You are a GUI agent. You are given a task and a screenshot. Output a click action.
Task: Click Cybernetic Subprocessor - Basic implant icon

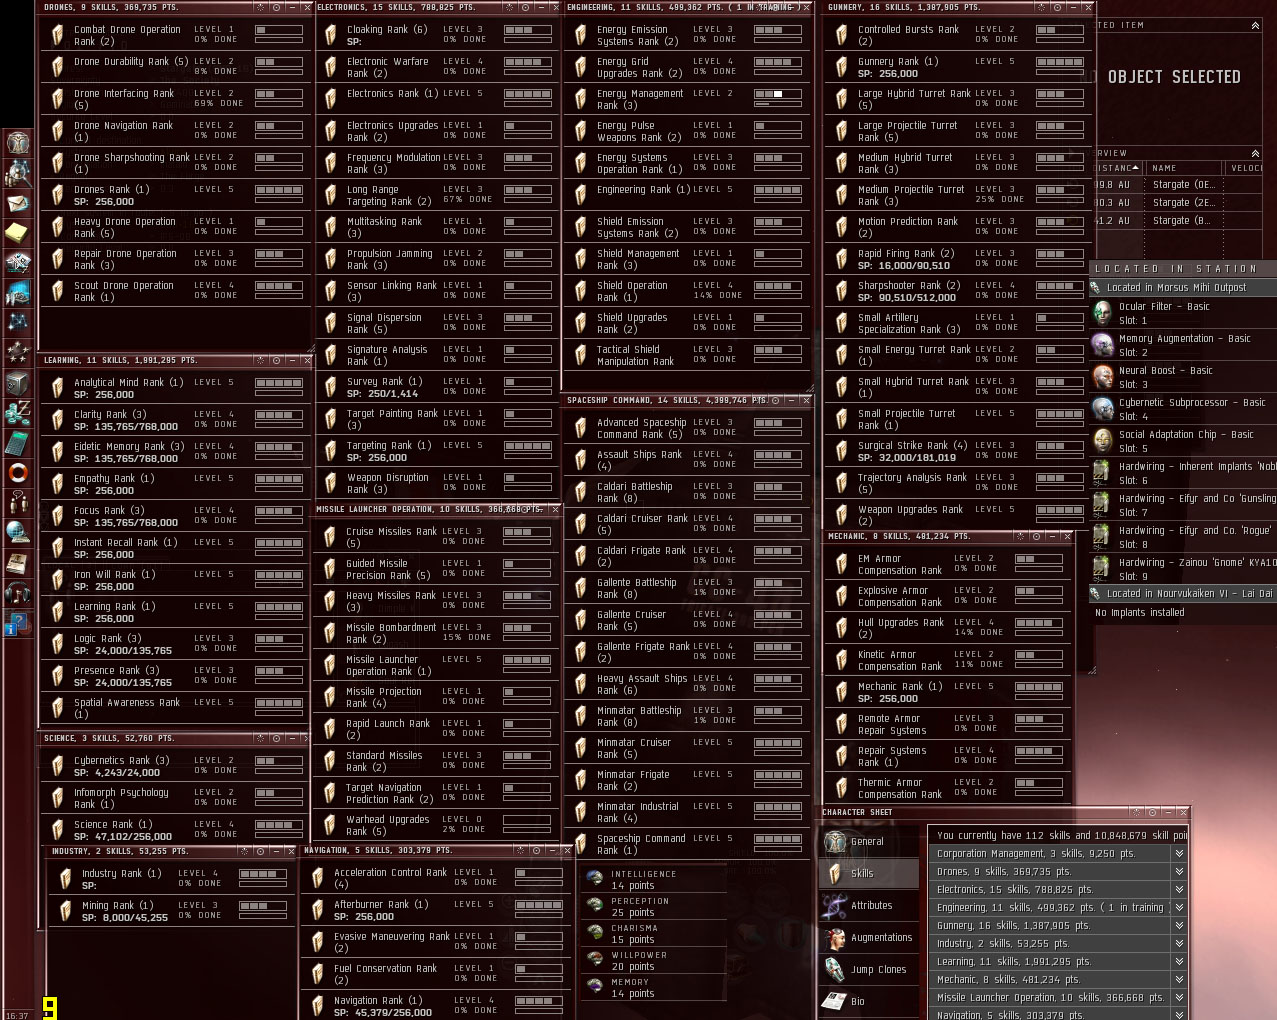click(1102, 409)
